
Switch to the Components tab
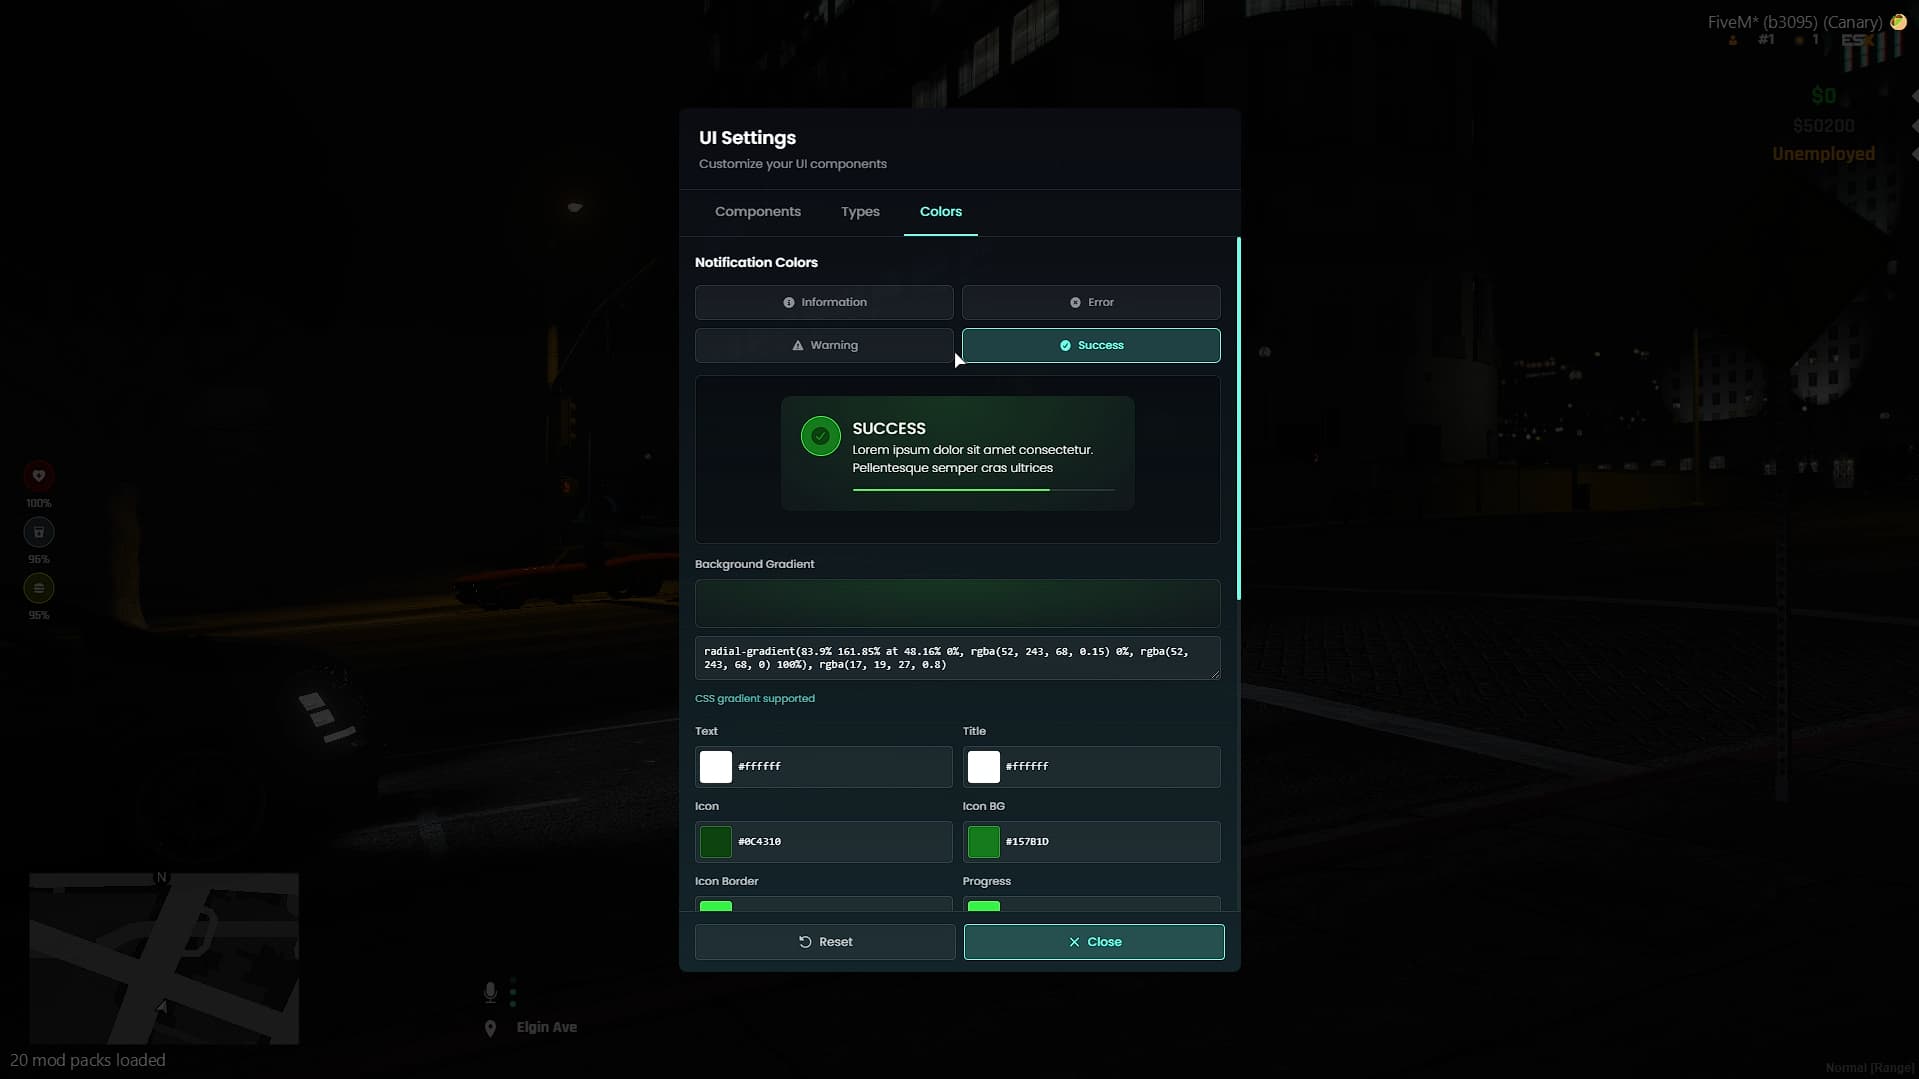[x=757, y=212]
